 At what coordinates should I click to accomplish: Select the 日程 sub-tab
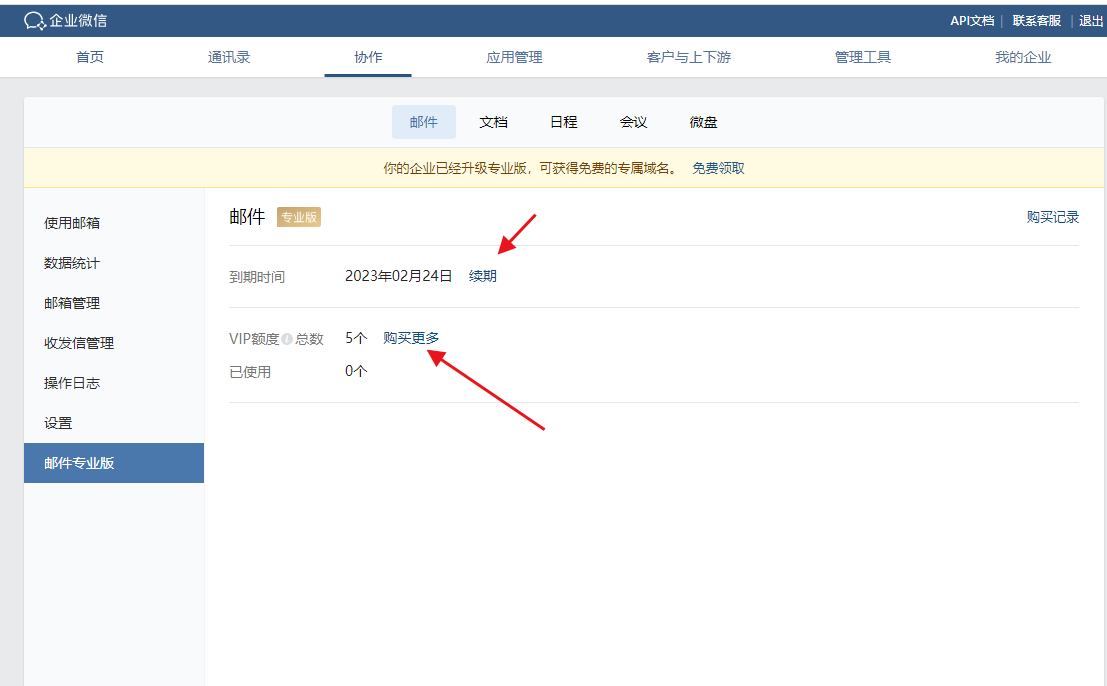563,122
